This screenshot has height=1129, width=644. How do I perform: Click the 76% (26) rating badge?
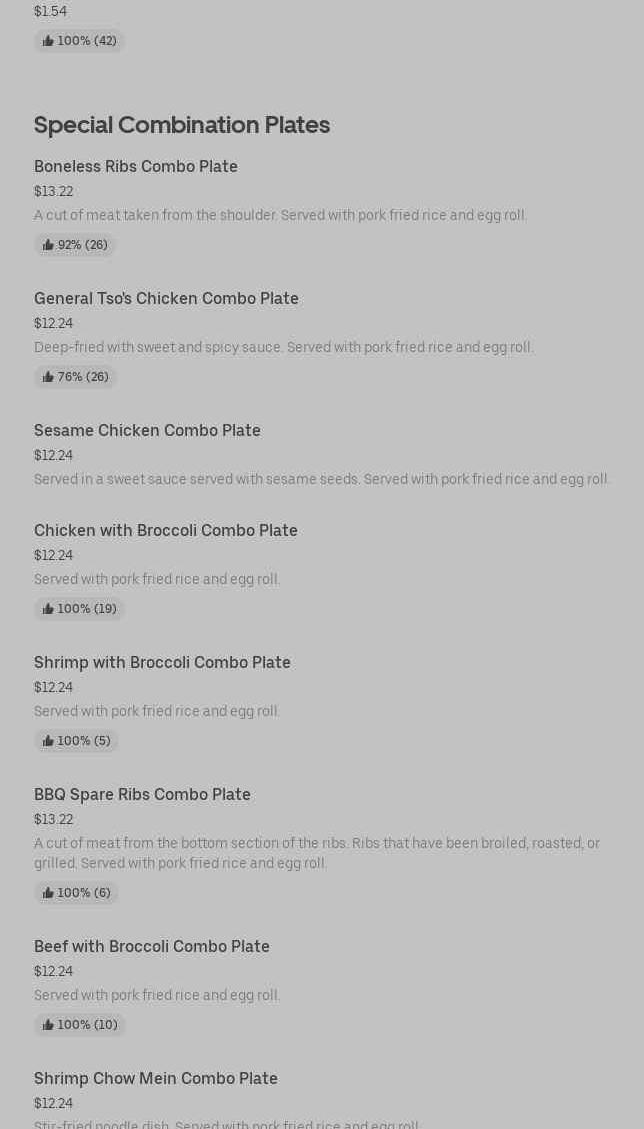(x=76, y=377)
